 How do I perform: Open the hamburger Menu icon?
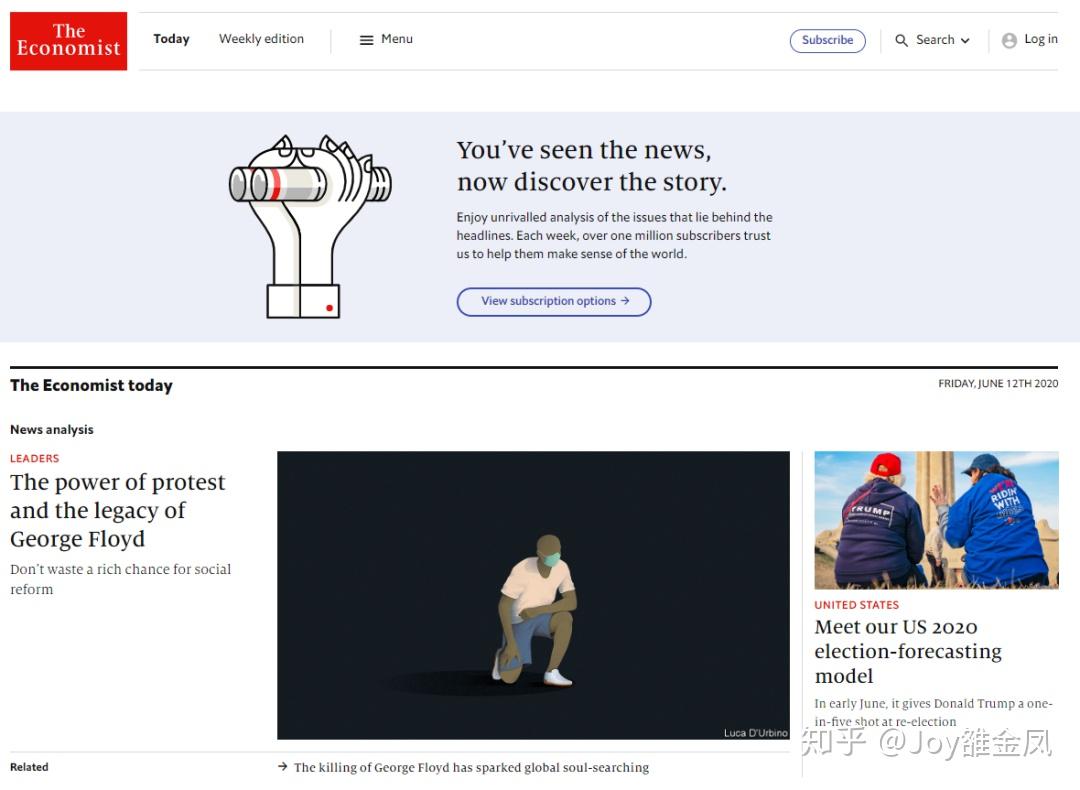[366, 40]
